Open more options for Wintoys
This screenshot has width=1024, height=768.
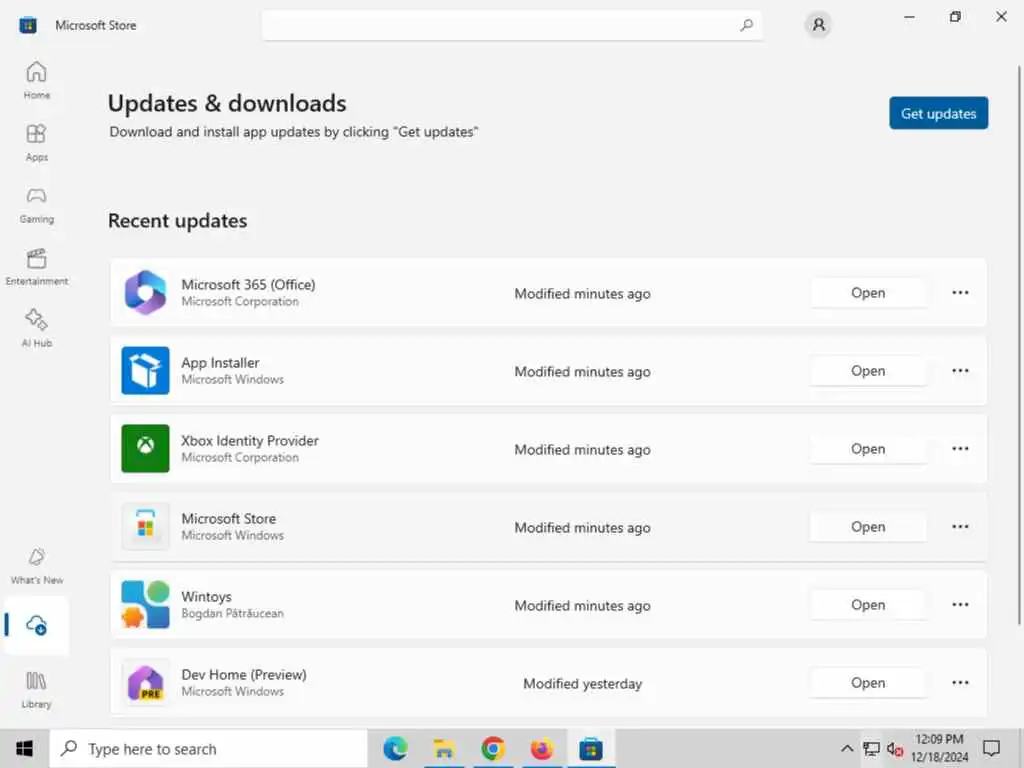click(960, 605)
